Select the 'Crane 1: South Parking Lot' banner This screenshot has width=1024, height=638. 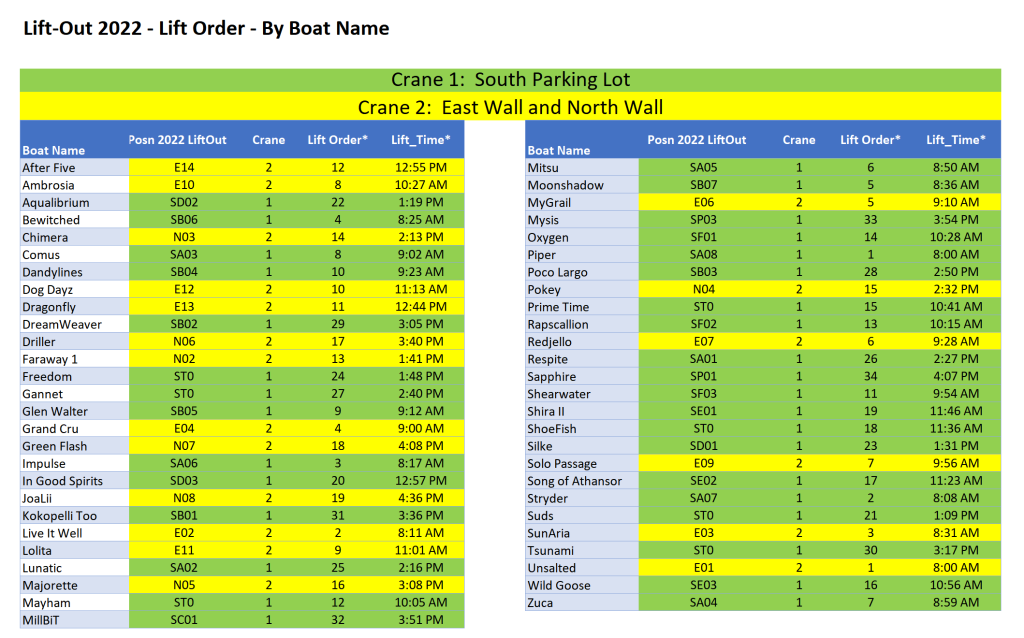tap(510, 80)
